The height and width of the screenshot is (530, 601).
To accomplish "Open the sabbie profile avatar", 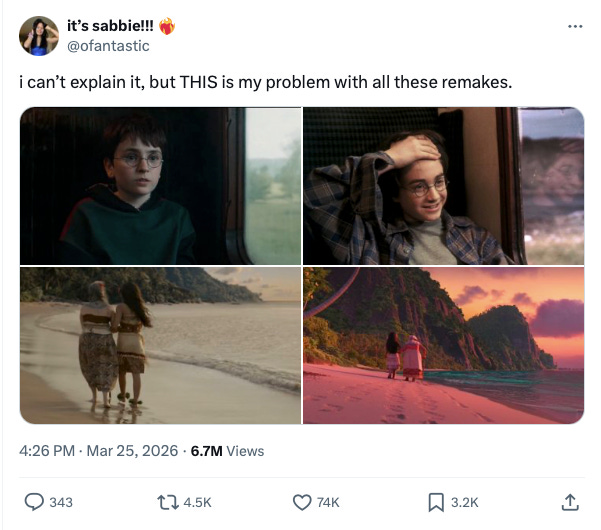I will coord(39,36).
